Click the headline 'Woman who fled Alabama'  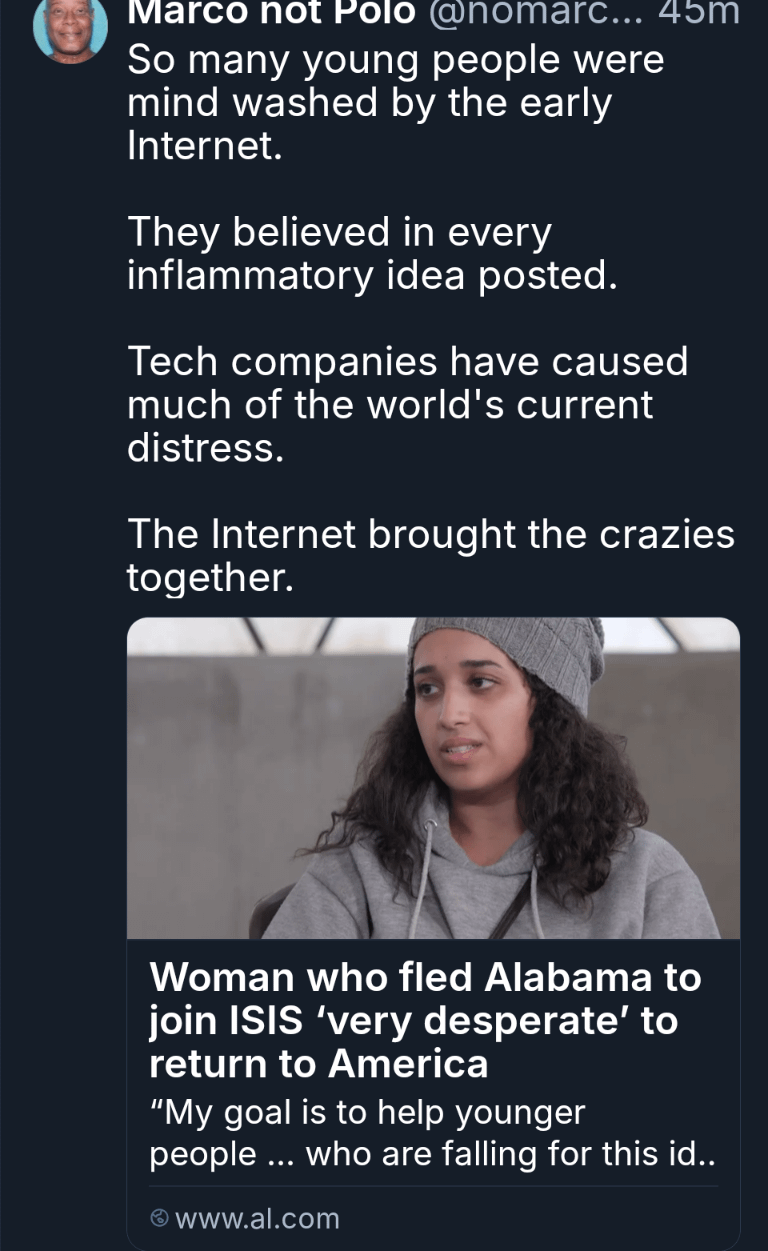pyautogui.click(x=425, y=976)
